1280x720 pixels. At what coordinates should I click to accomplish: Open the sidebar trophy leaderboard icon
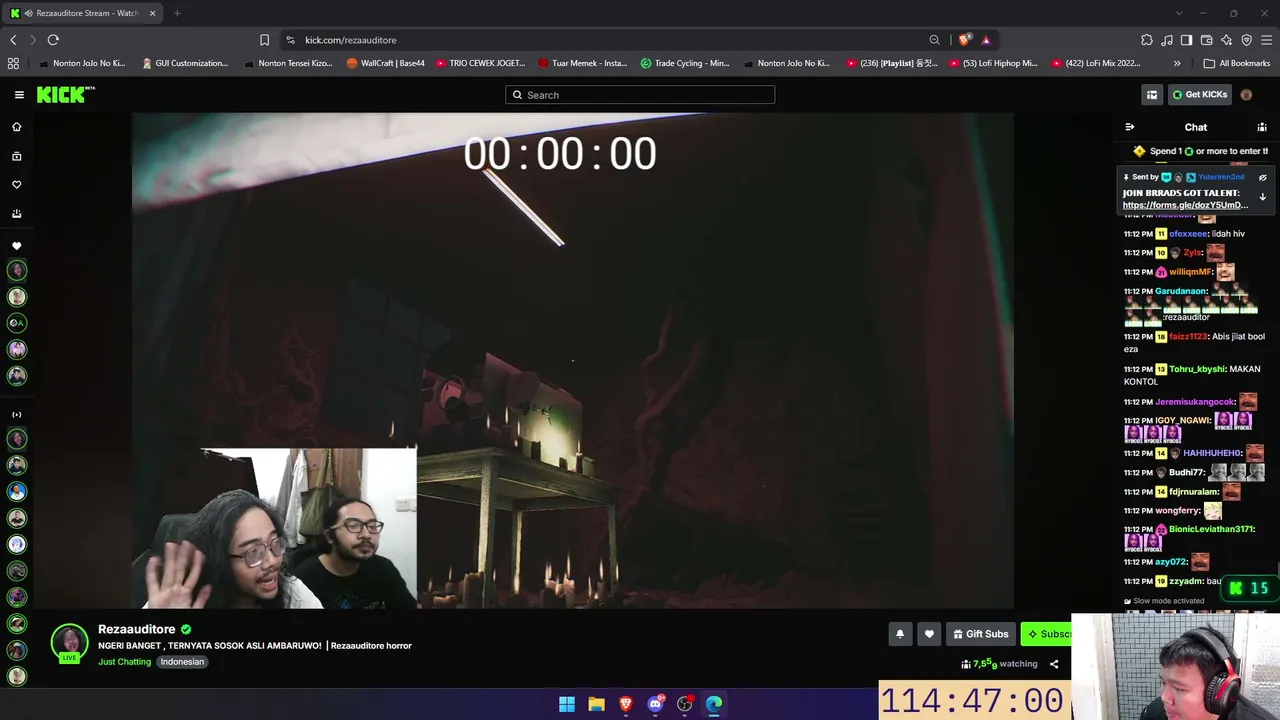(16, 213)
